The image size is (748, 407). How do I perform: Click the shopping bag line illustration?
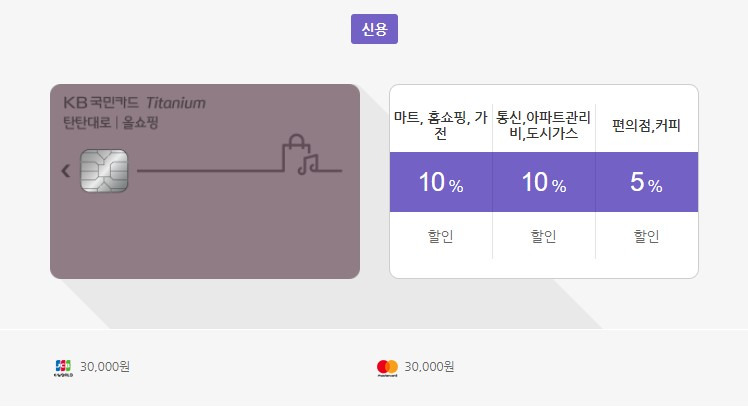point(296,153)
